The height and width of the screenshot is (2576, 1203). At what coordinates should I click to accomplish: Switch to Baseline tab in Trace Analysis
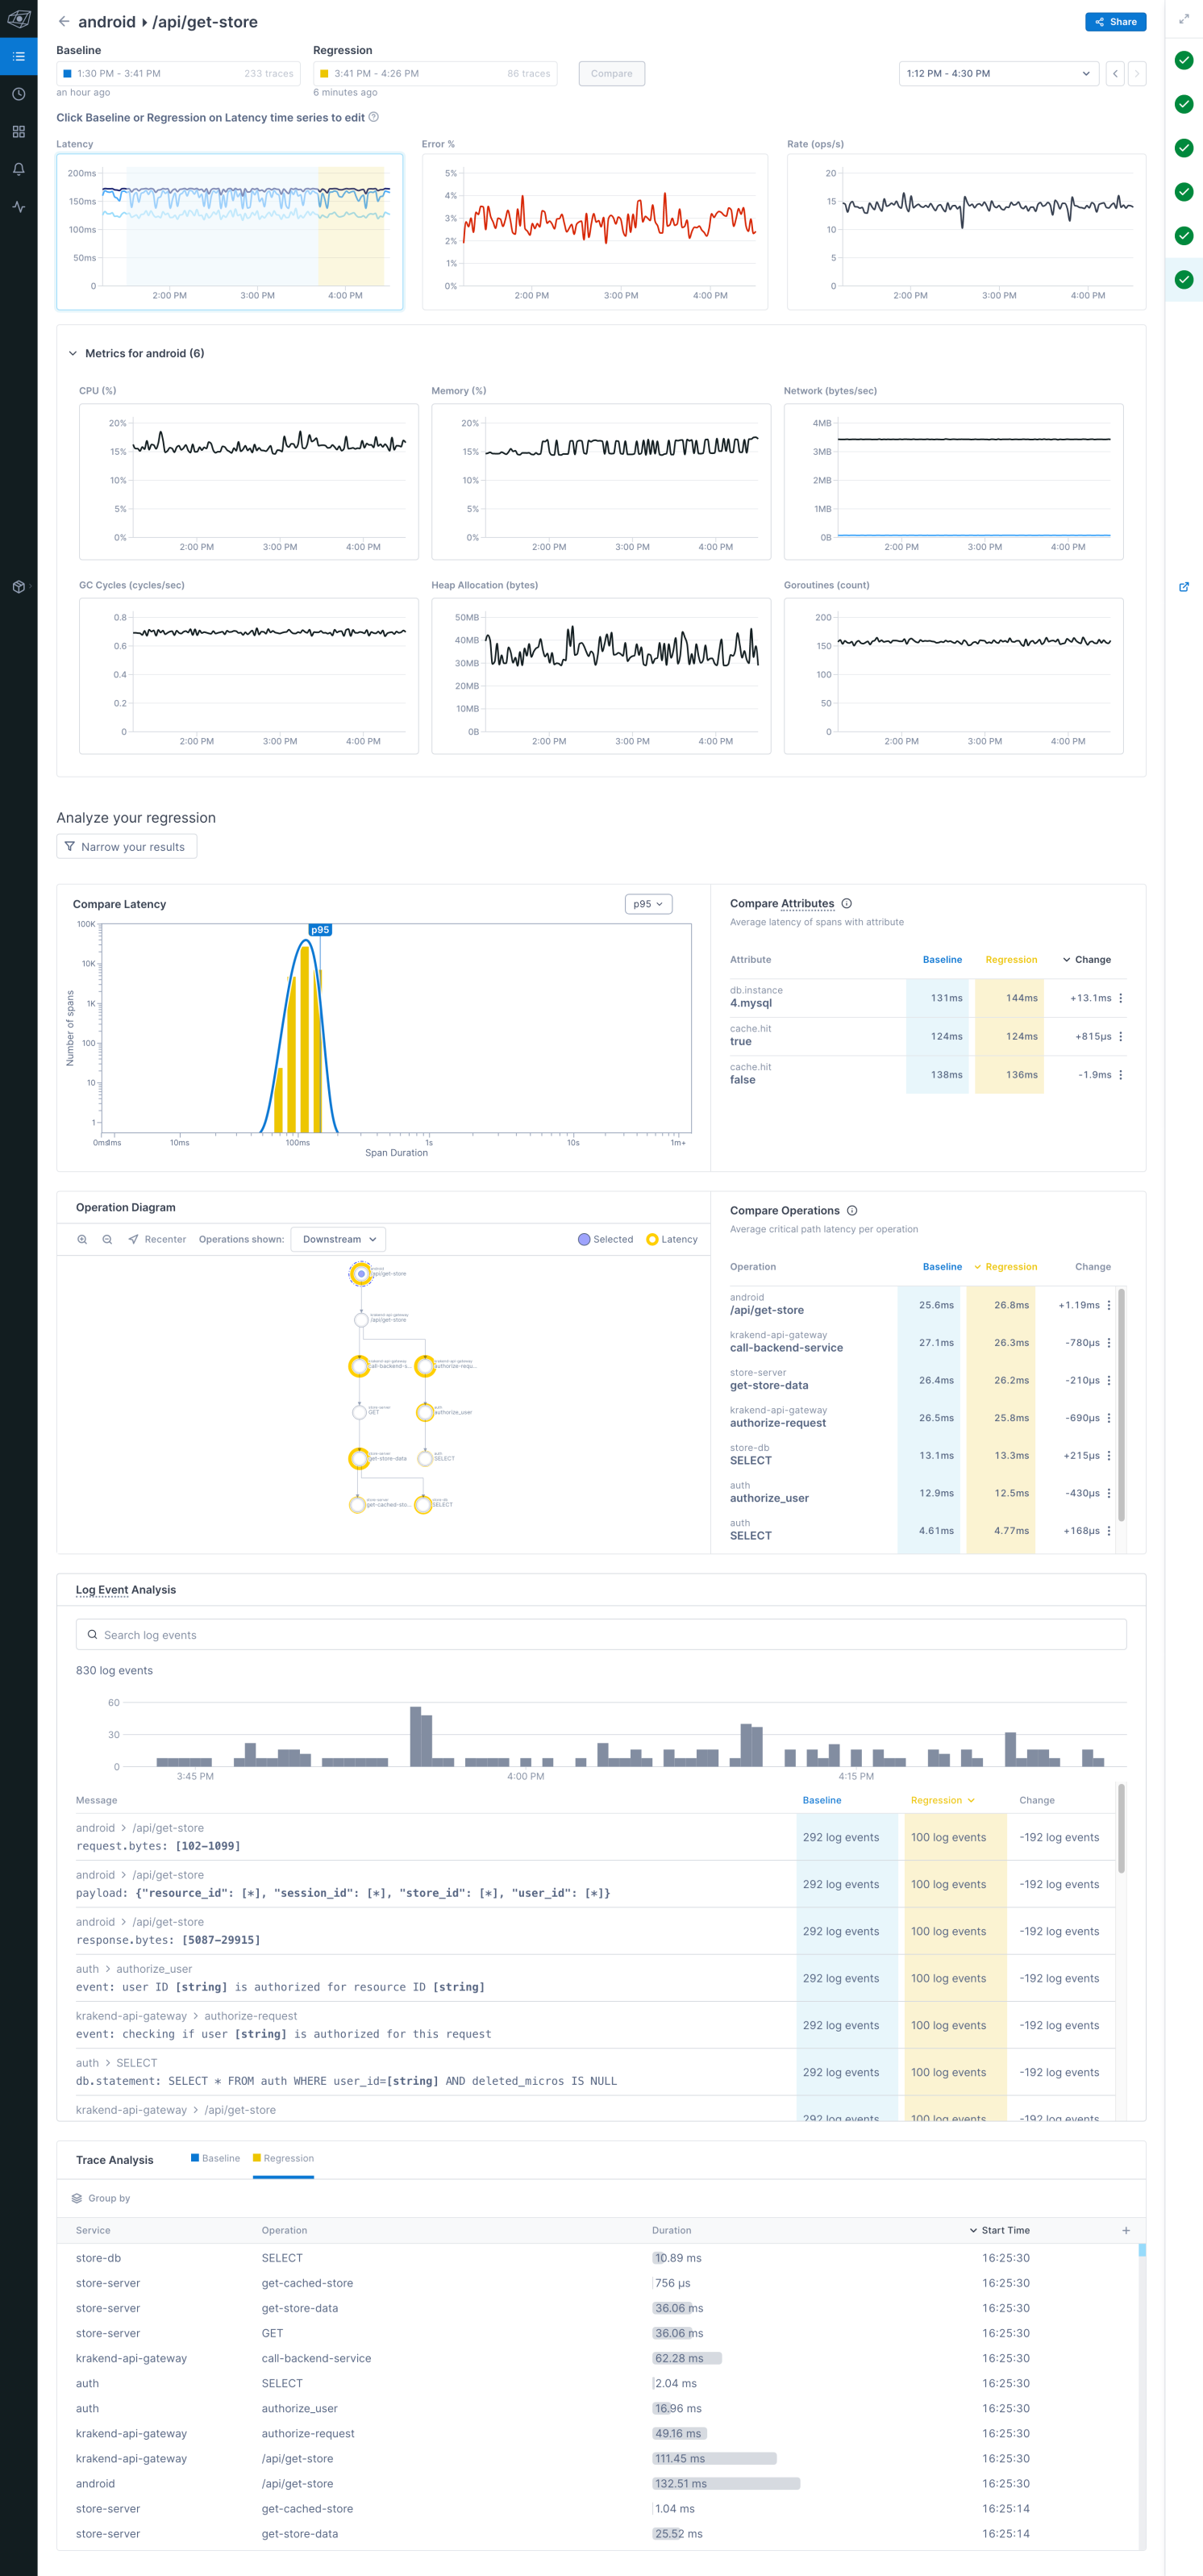click(215, 2158)
